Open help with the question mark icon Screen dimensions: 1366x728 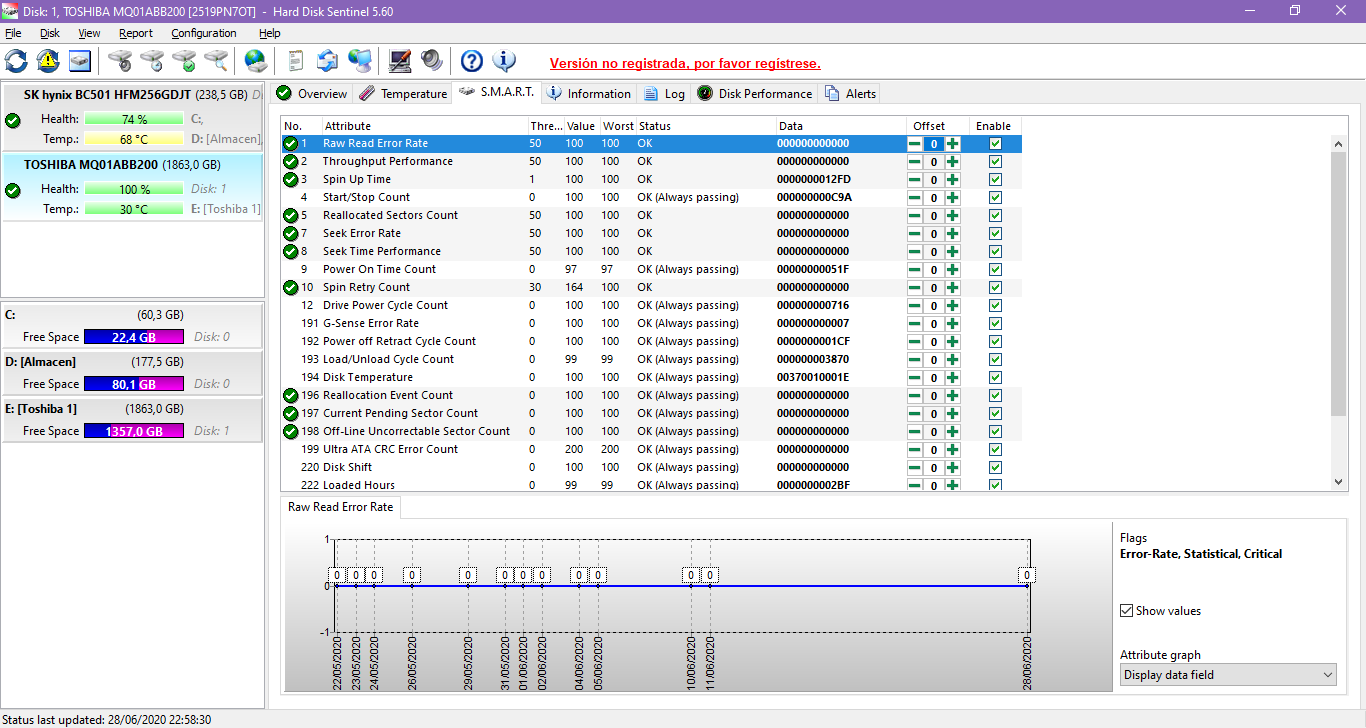coord(472,61)
